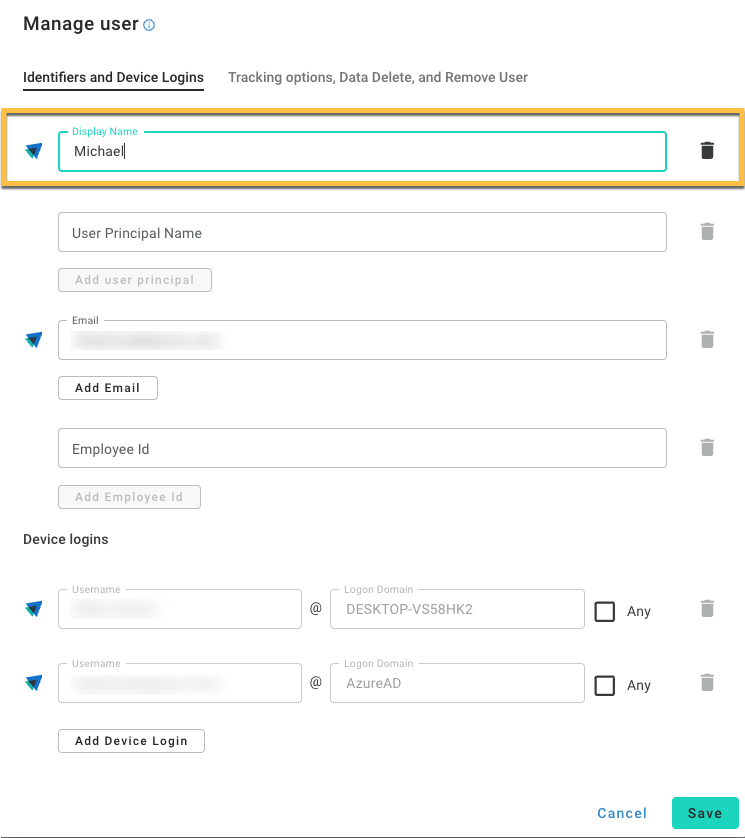745x838 pixels.
Task: Click the Display Name input field
Action: coord(360,151)
